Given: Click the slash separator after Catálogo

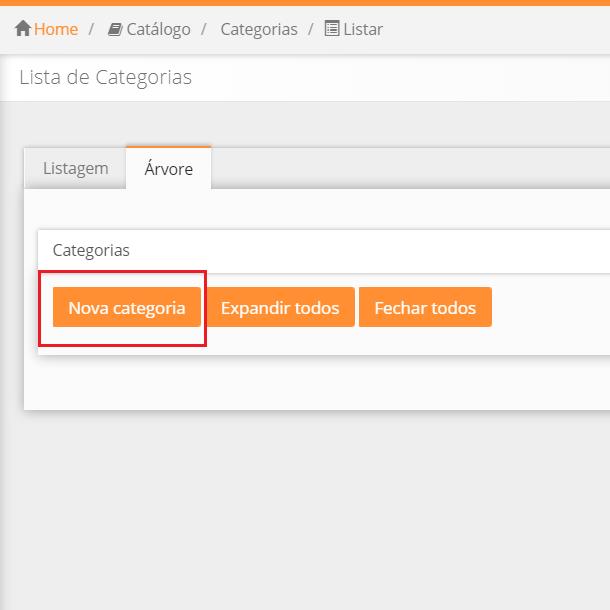Looking at the screenshot, I should [x=205, y=29].
